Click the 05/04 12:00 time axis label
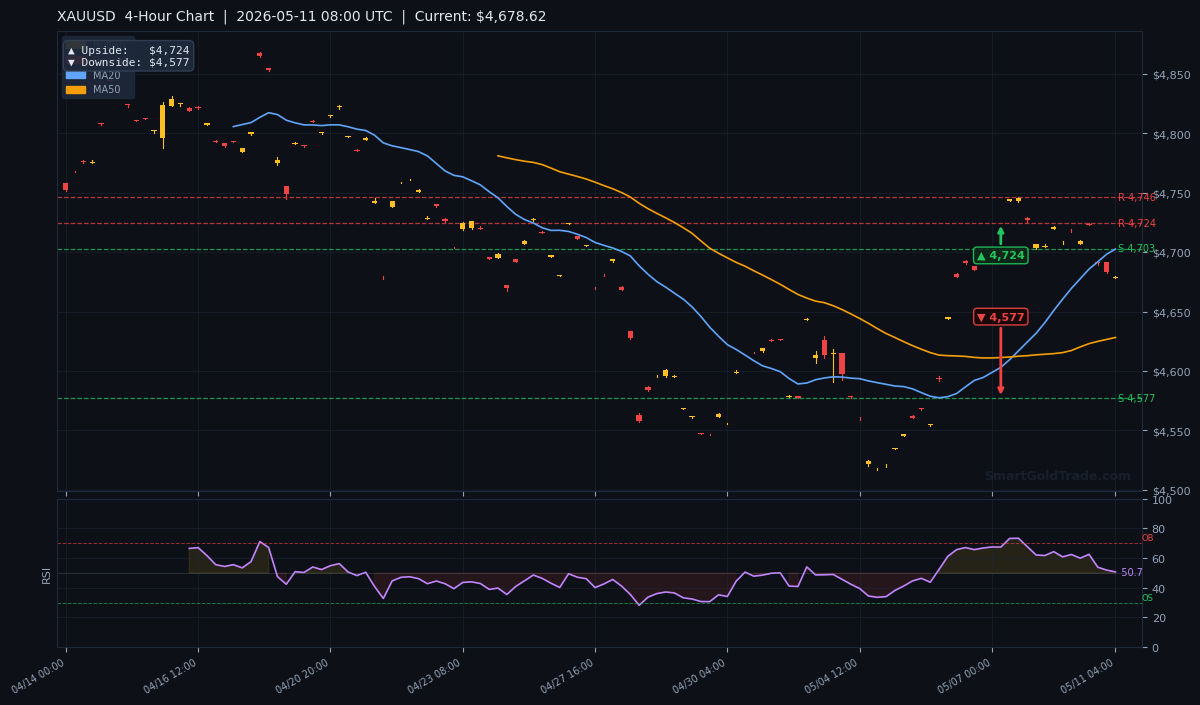 (x=832, y=676)
